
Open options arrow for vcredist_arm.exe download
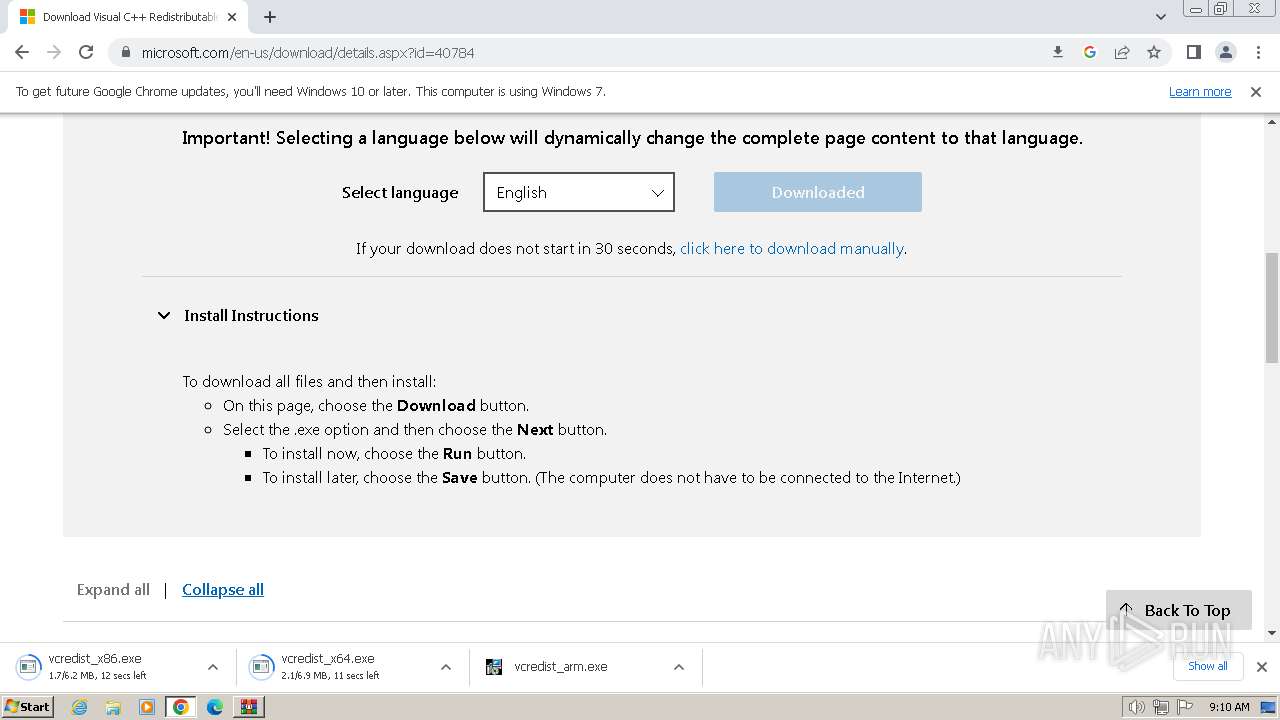[x=679, y=667]
